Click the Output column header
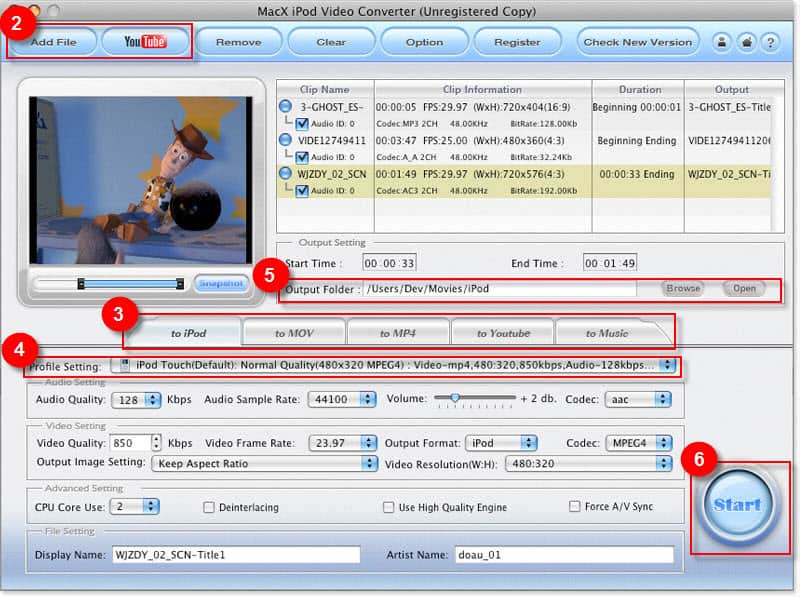This screenshot has width=800, height=597. pos(731,89)
